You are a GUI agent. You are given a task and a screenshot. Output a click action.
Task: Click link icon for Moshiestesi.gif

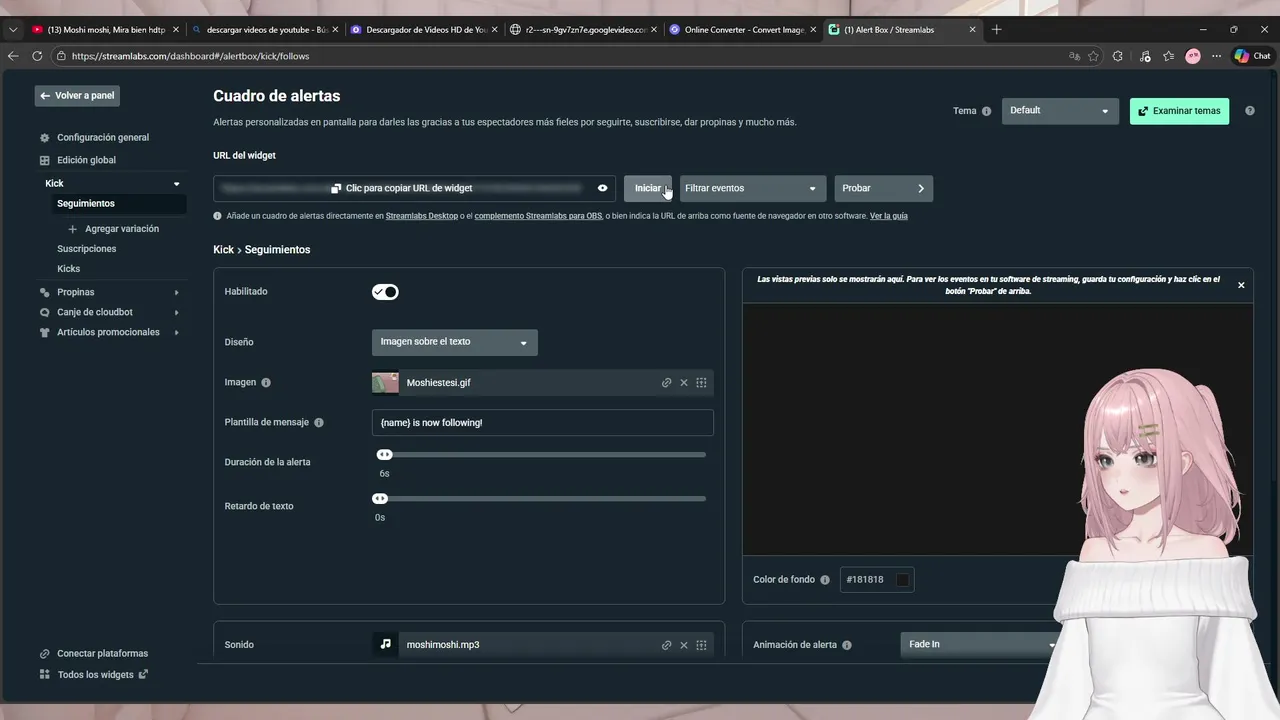point(666,383)
